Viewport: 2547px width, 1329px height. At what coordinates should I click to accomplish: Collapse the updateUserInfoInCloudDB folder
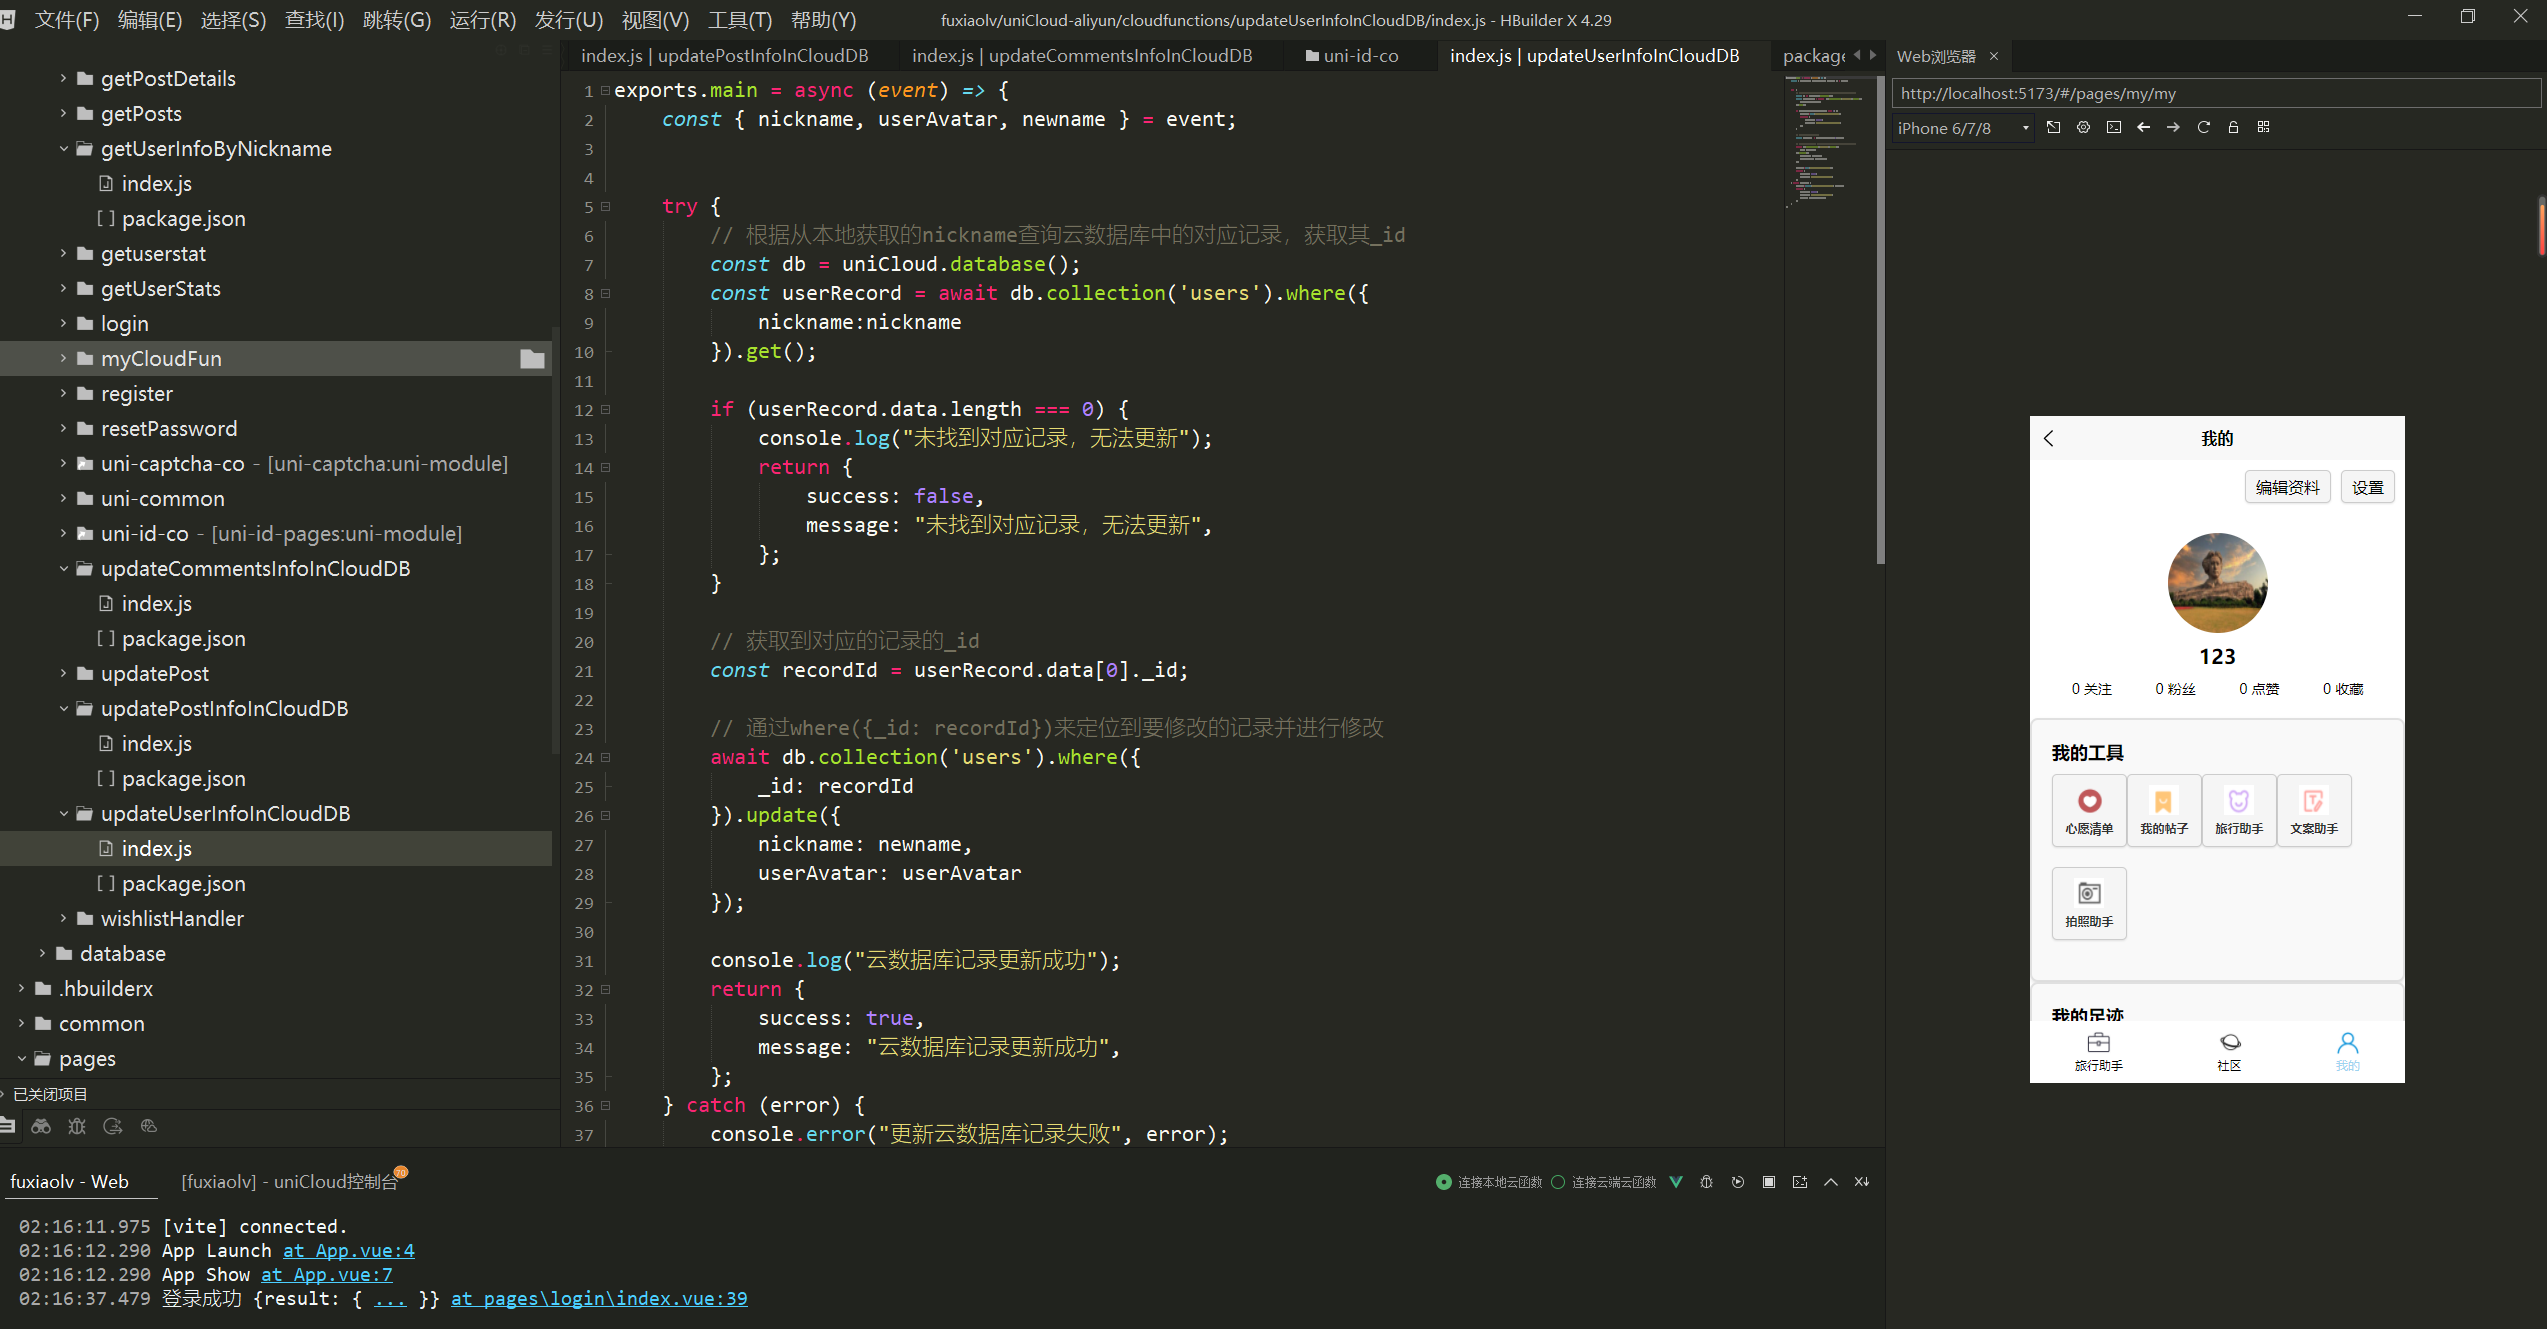[63, 813]
